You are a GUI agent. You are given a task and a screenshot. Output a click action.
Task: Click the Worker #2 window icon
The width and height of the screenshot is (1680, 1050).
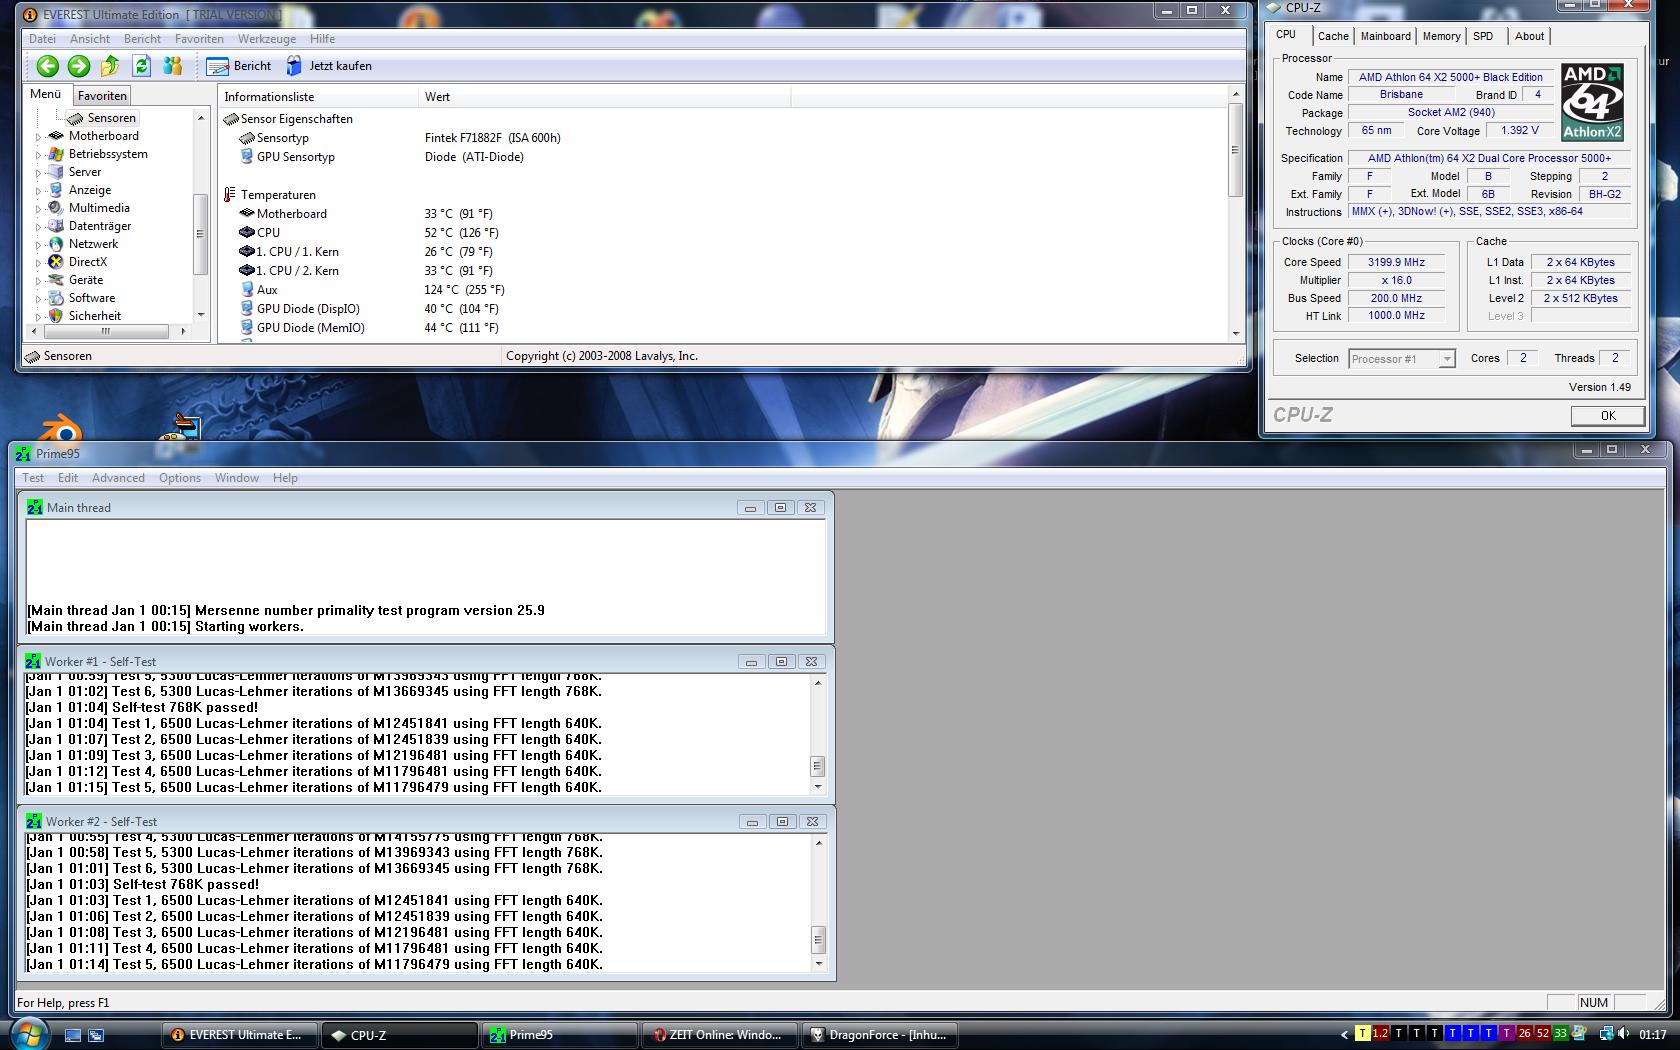coord(34,821)
